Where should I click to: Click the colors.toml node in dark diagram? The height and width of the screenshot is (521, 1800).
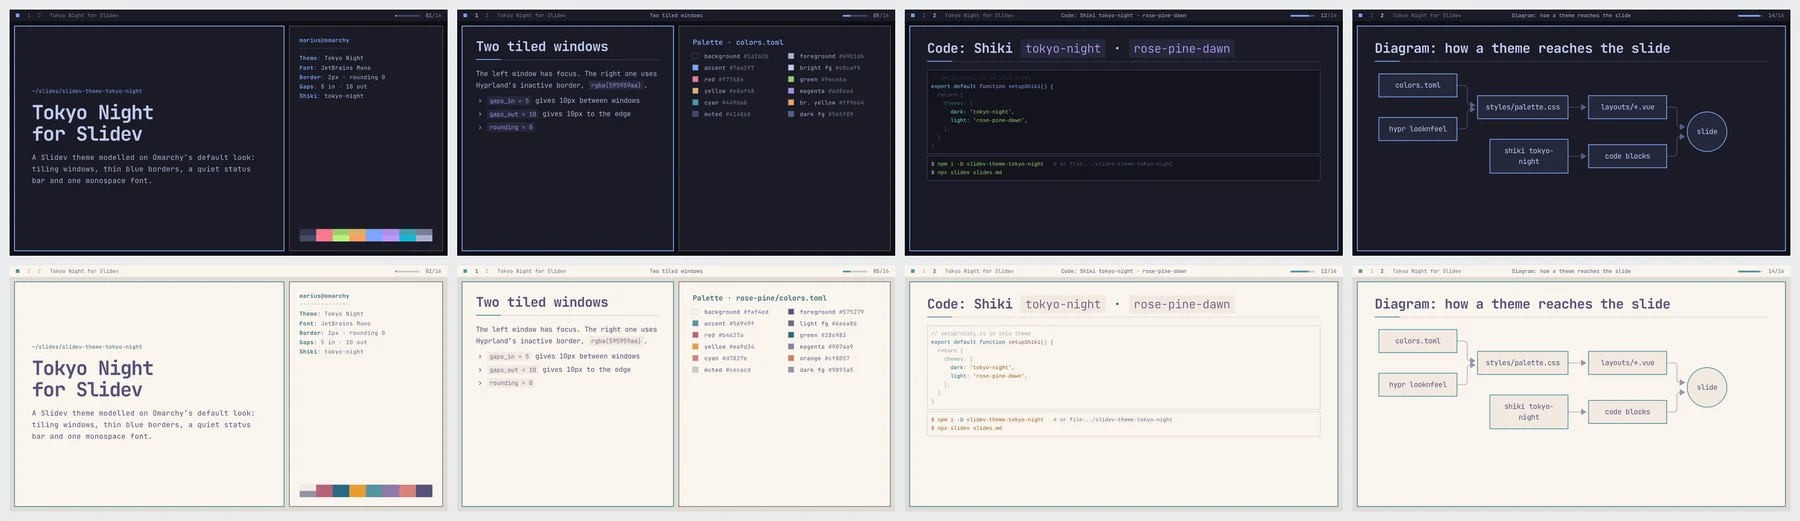(1418, 85)
